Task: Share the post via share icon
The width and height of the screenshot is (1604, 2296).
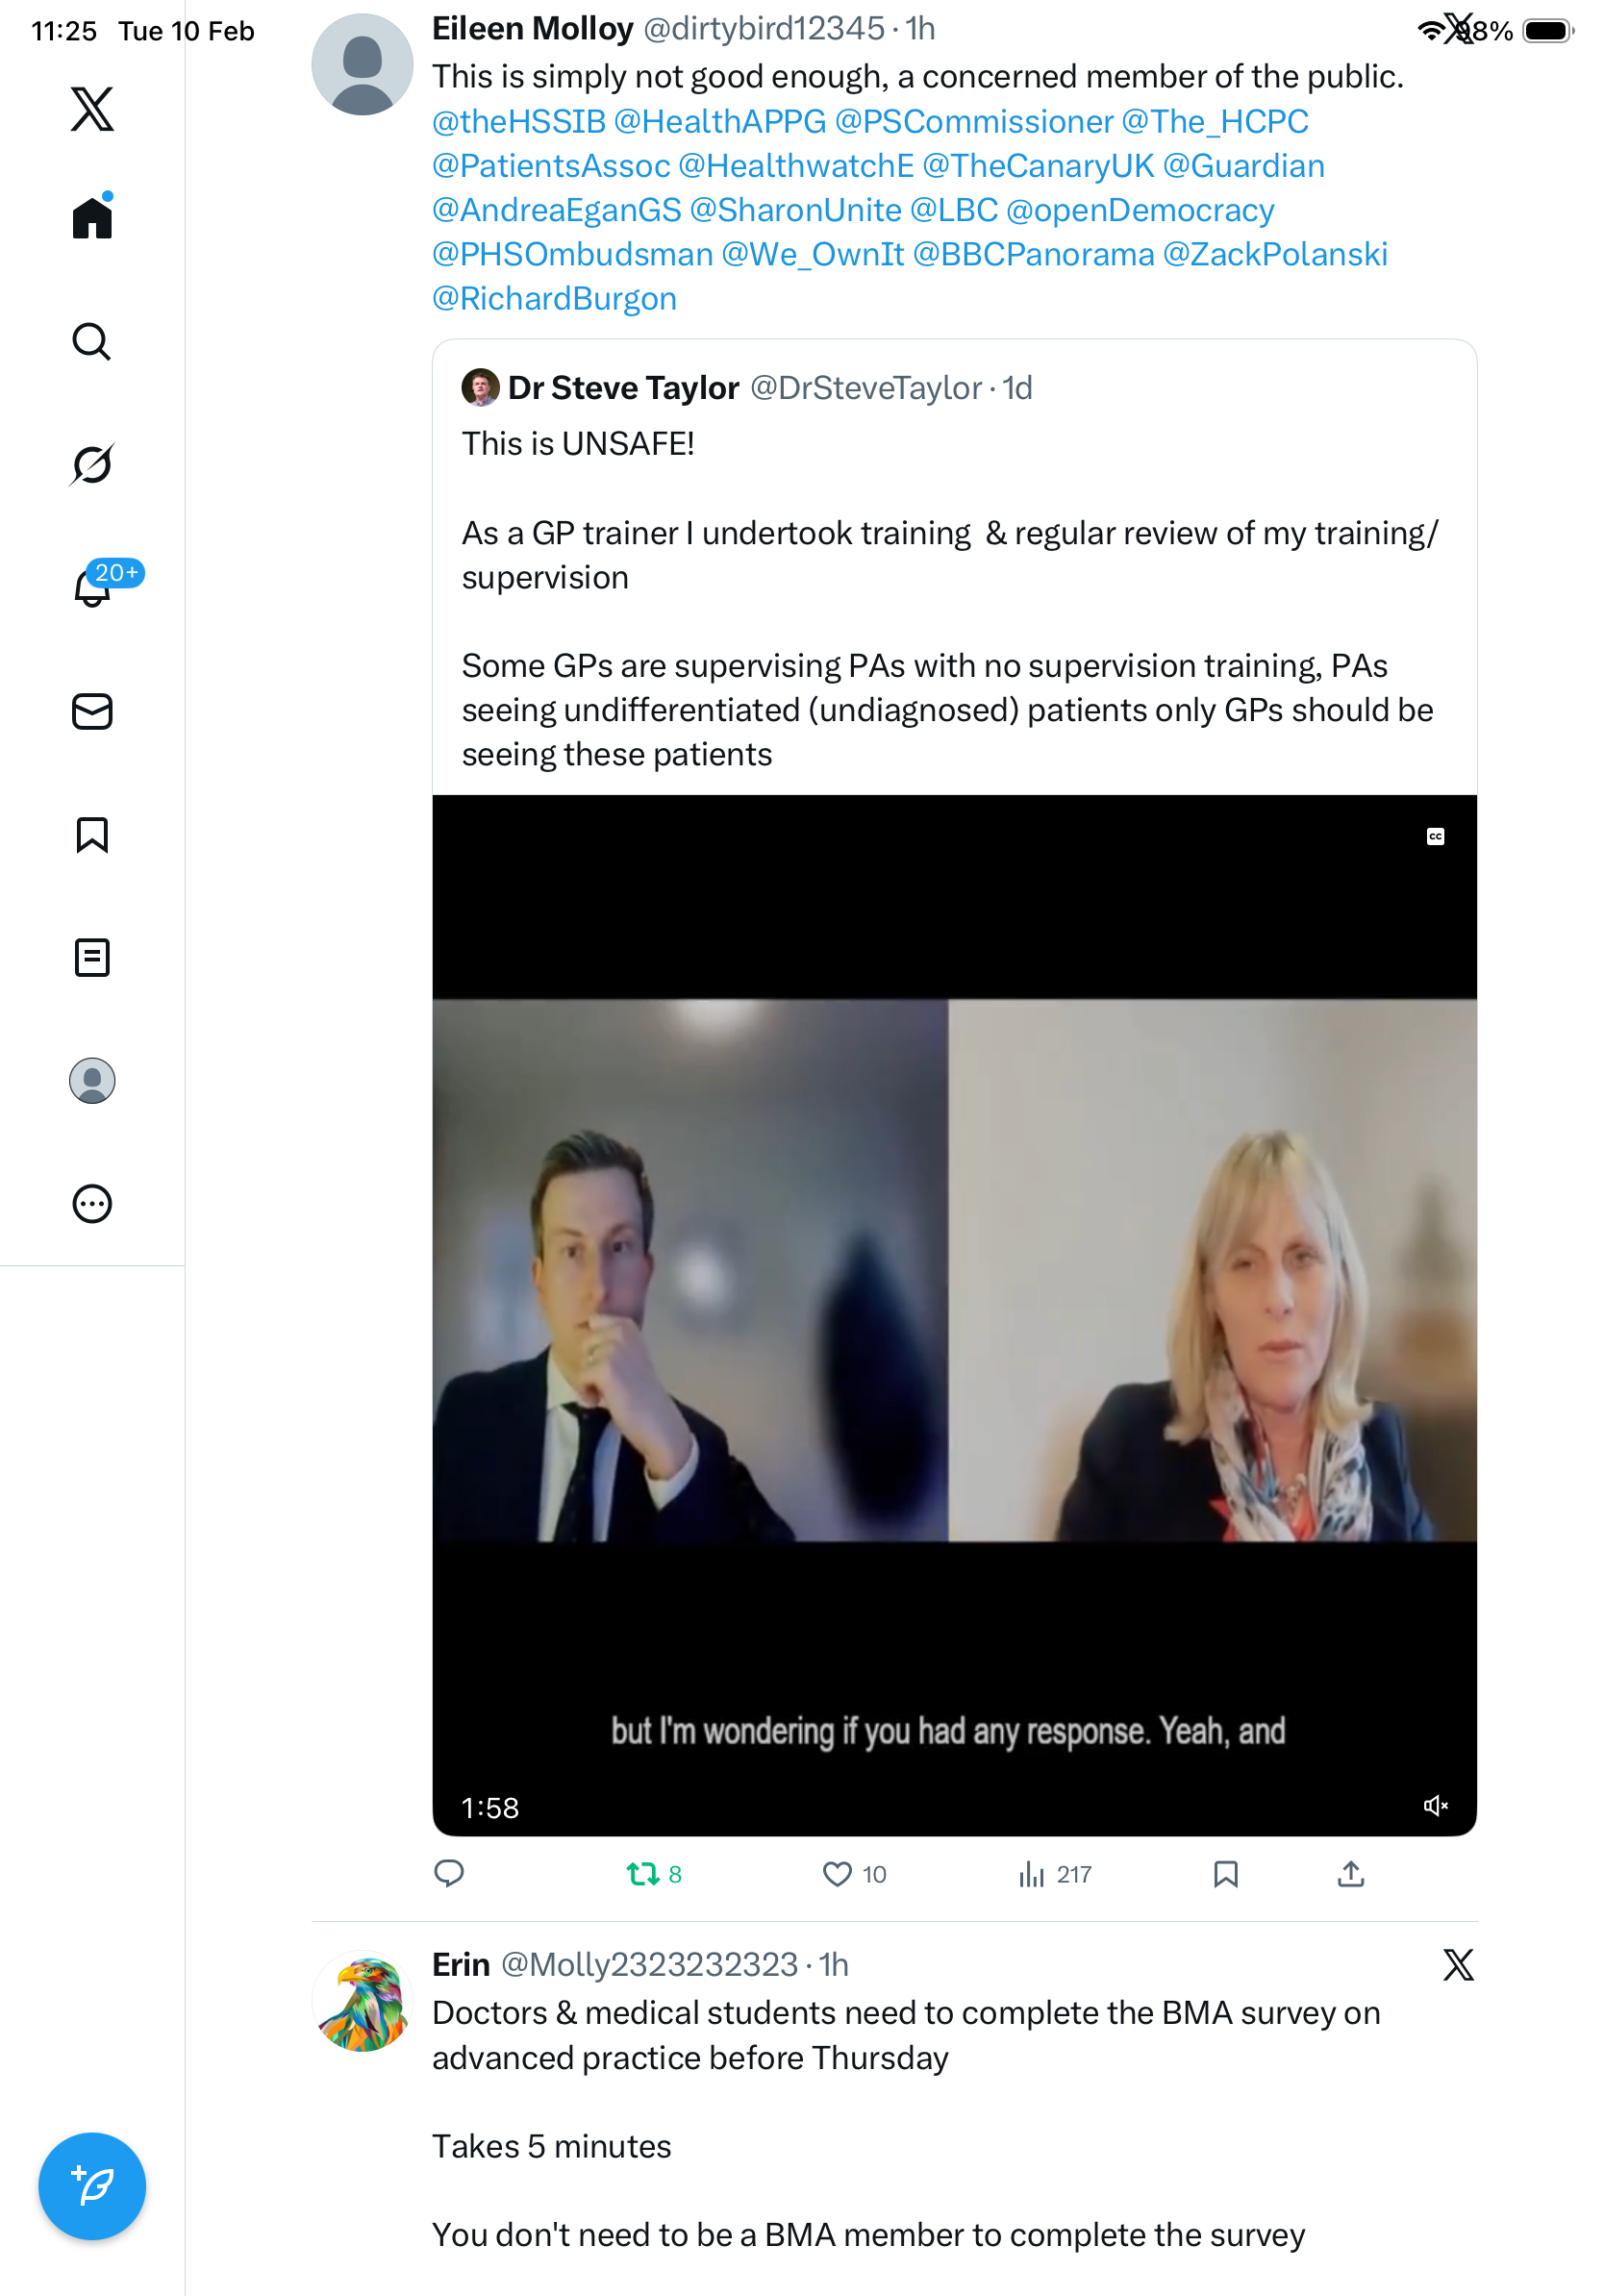Action: click(1350, 1873)
